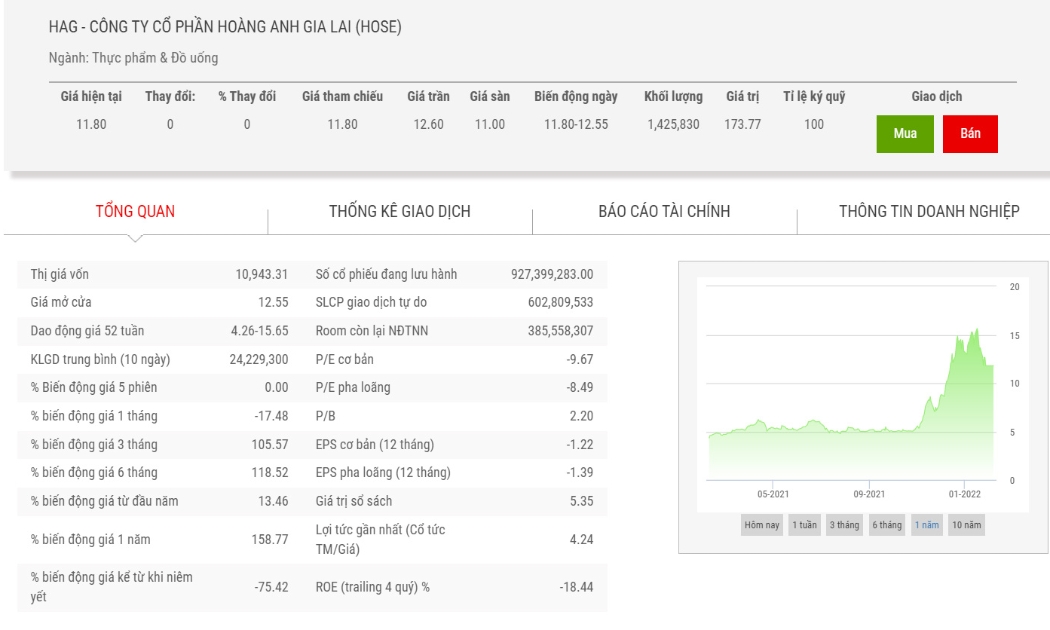Click the red Bán sell button
Screen dimensions: 1050x630
[x=970, y=134]
